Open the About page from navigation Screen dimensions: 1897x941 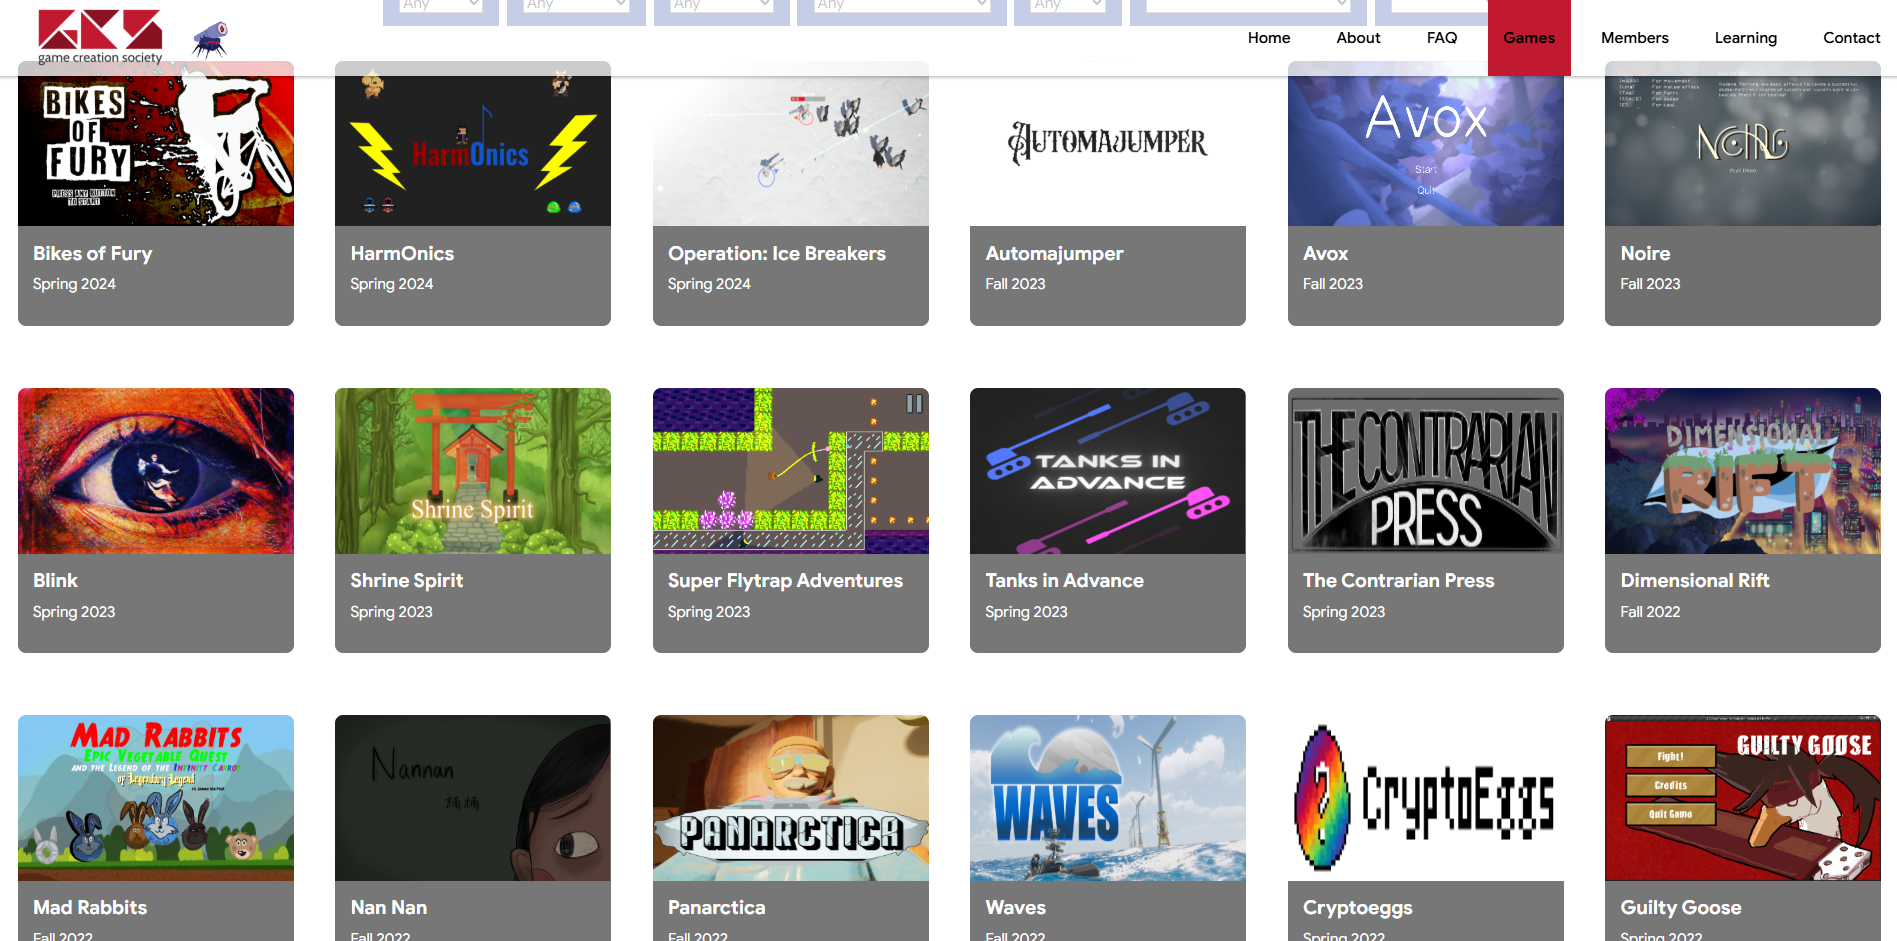pos(1358,38)
